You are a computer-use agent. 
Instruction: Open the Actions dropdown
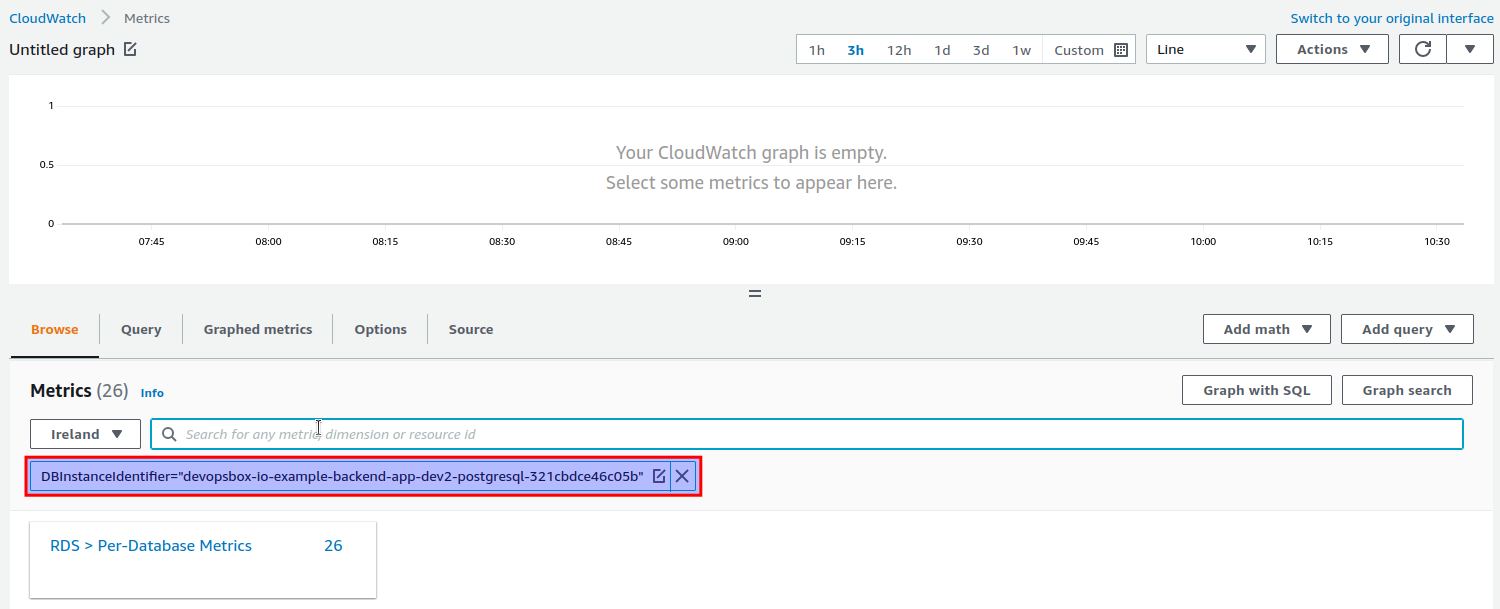click(x=1331, y=48)
